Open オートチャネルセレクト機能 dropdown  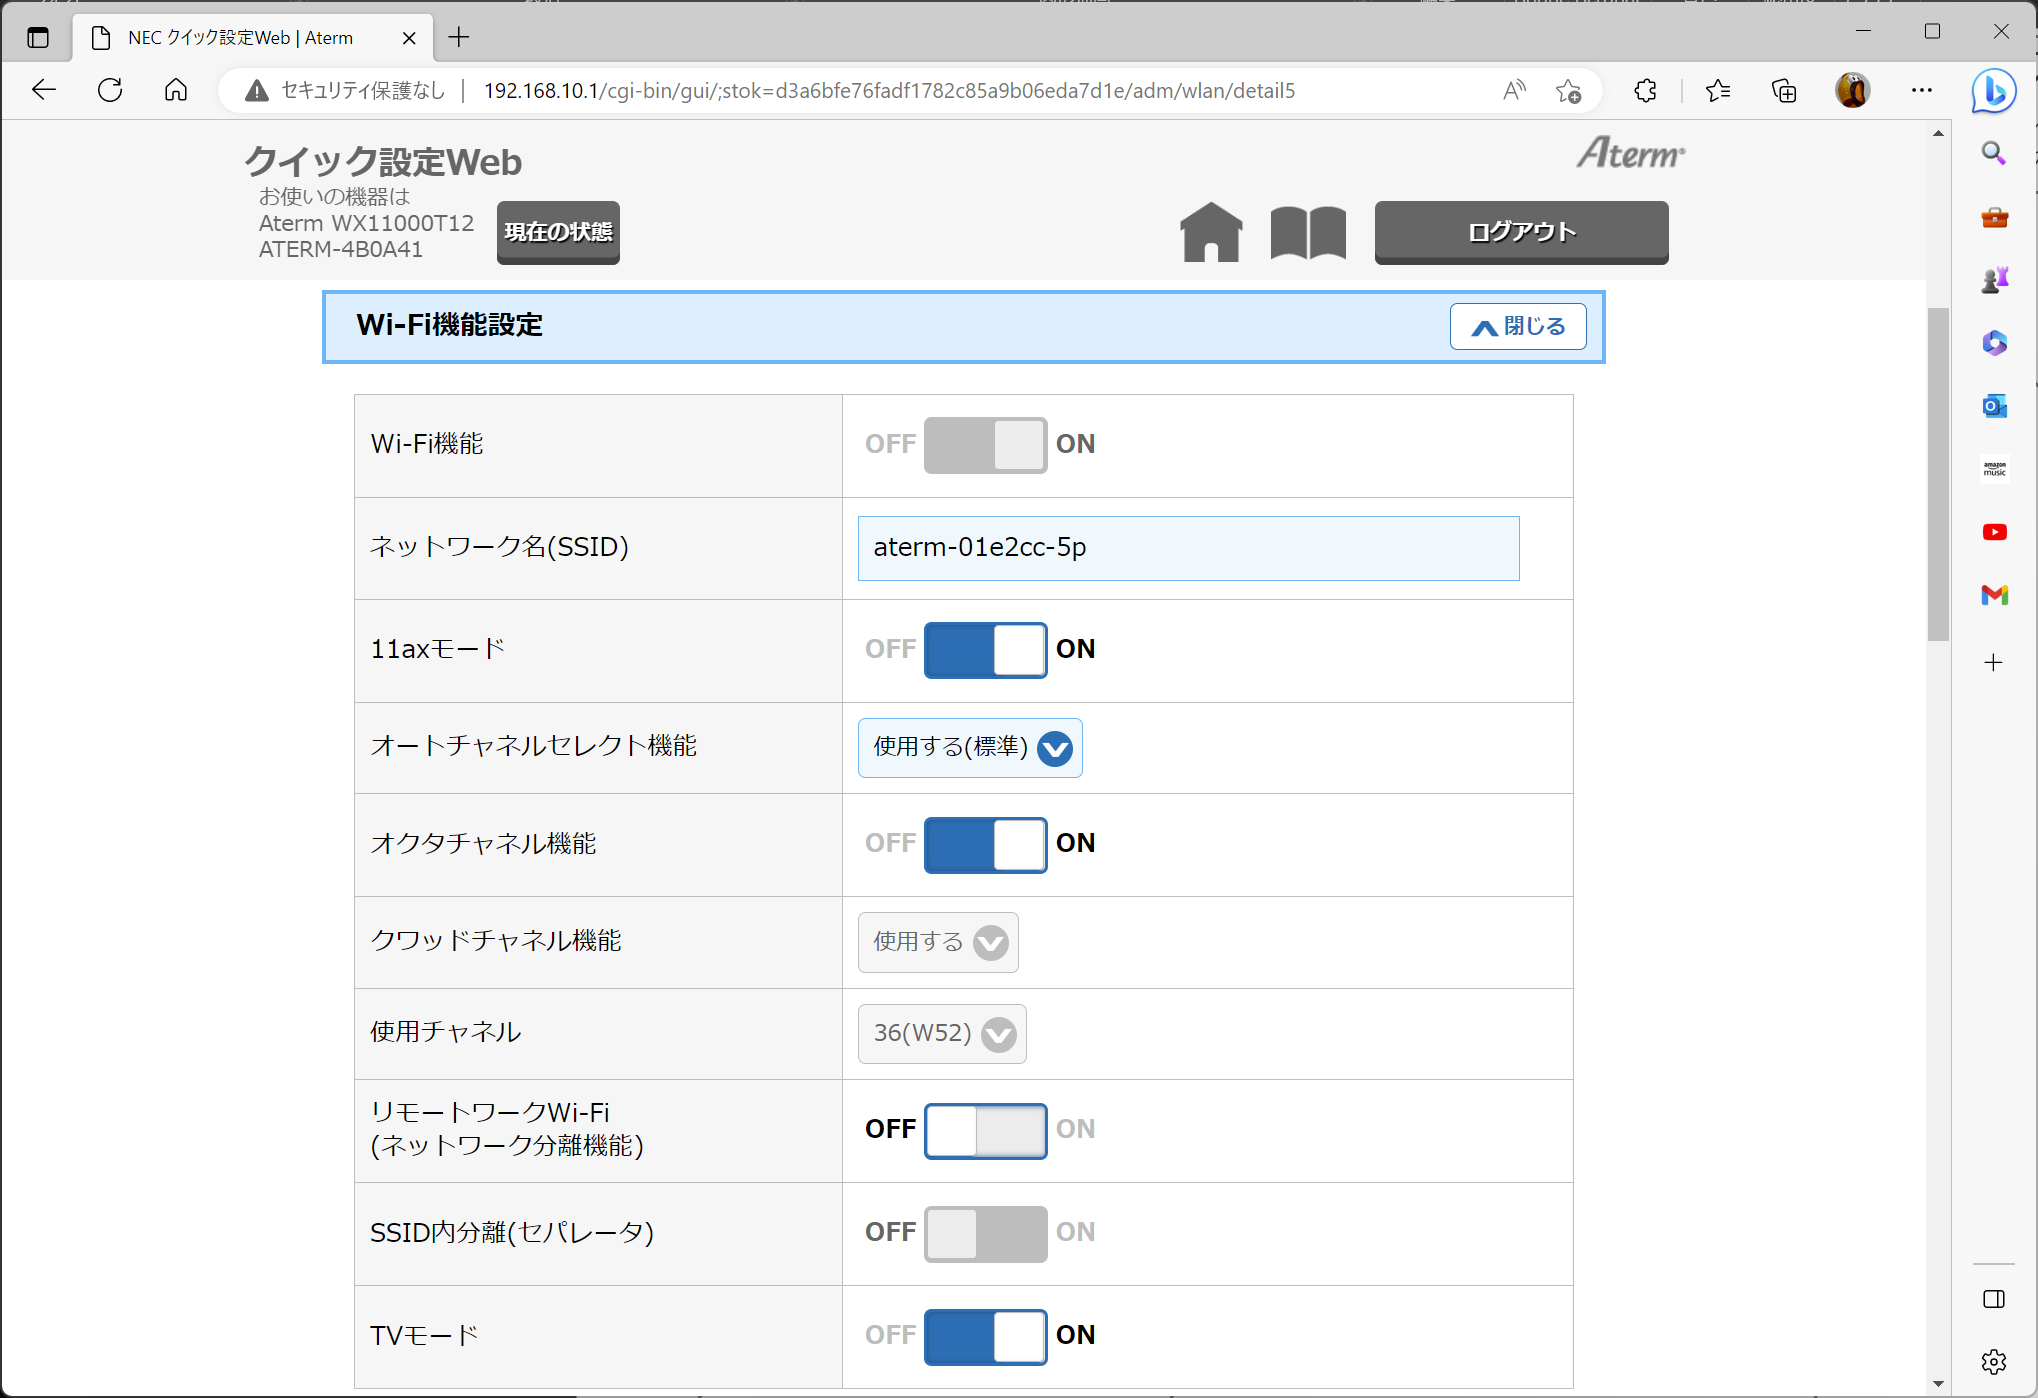tap(970, 747)
